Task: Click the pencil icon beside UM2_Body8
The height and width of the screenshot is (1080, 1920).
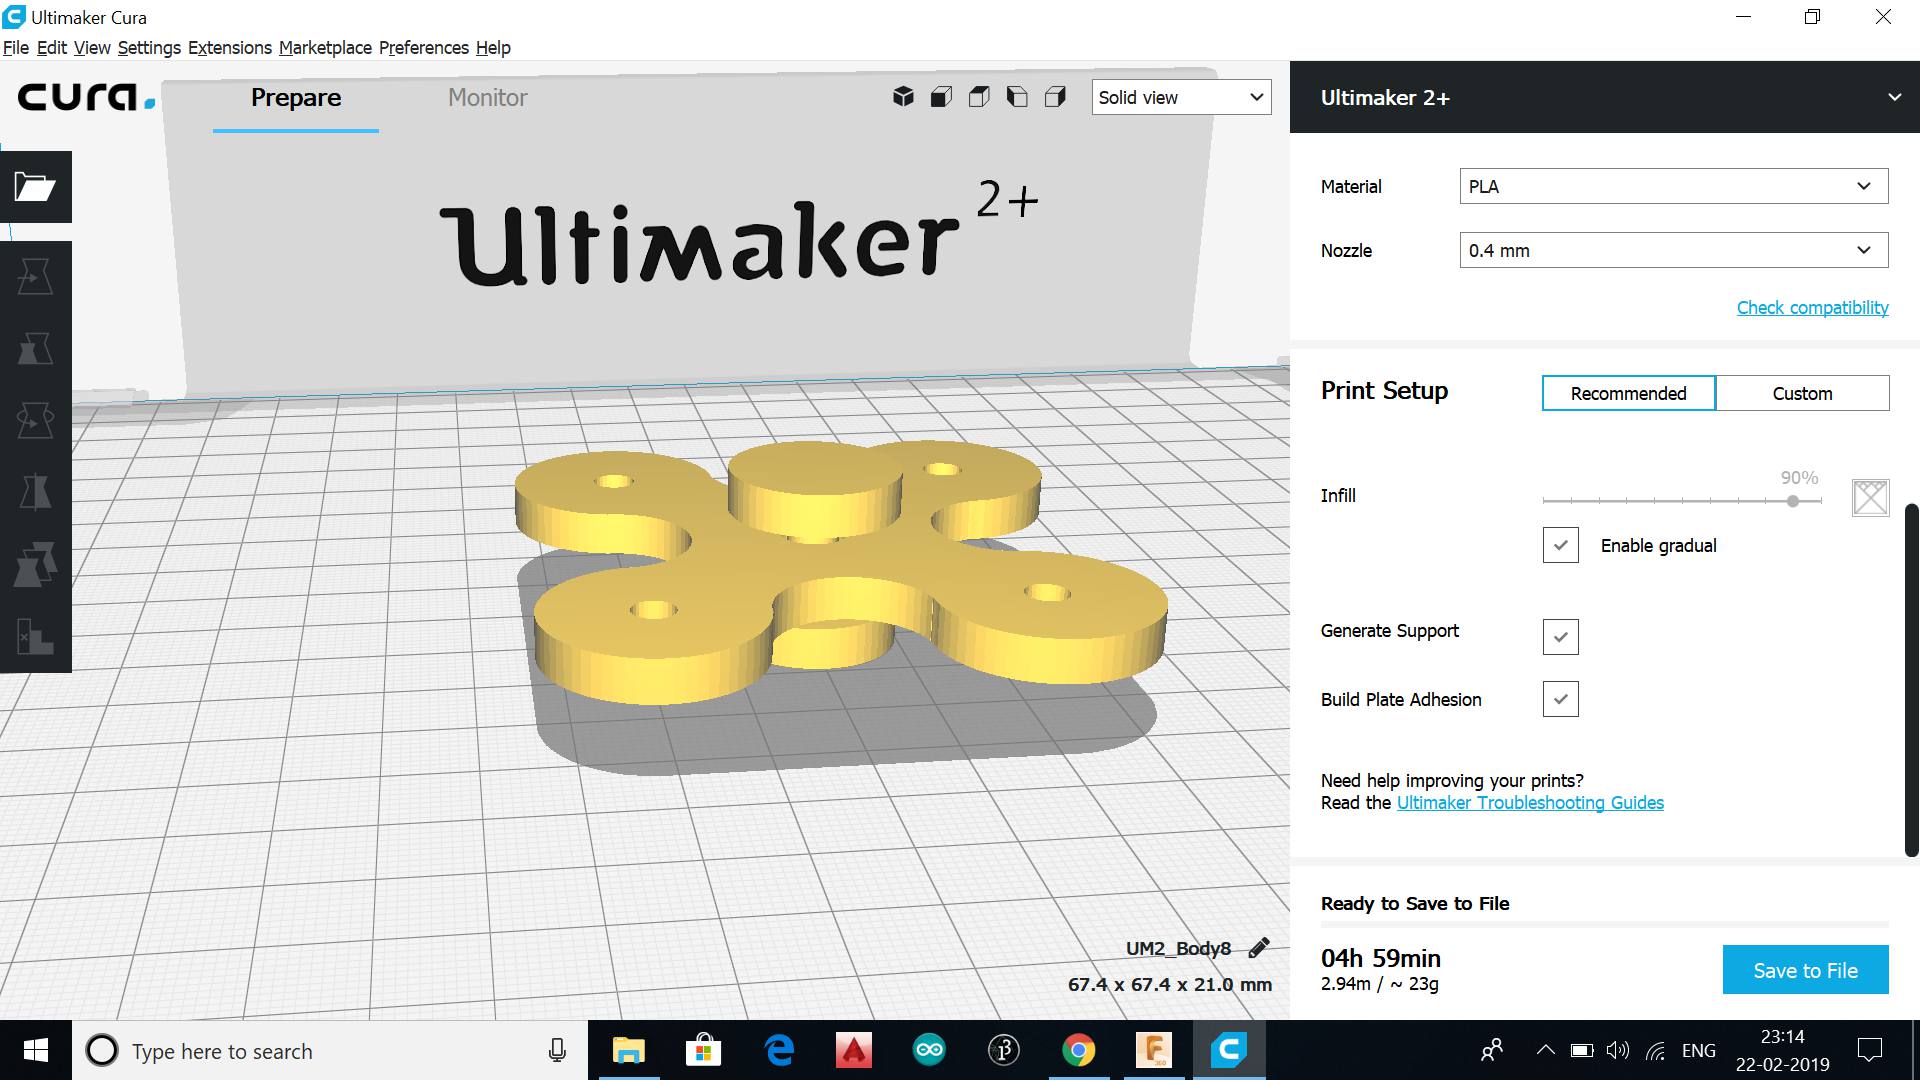Action: 1259,948
